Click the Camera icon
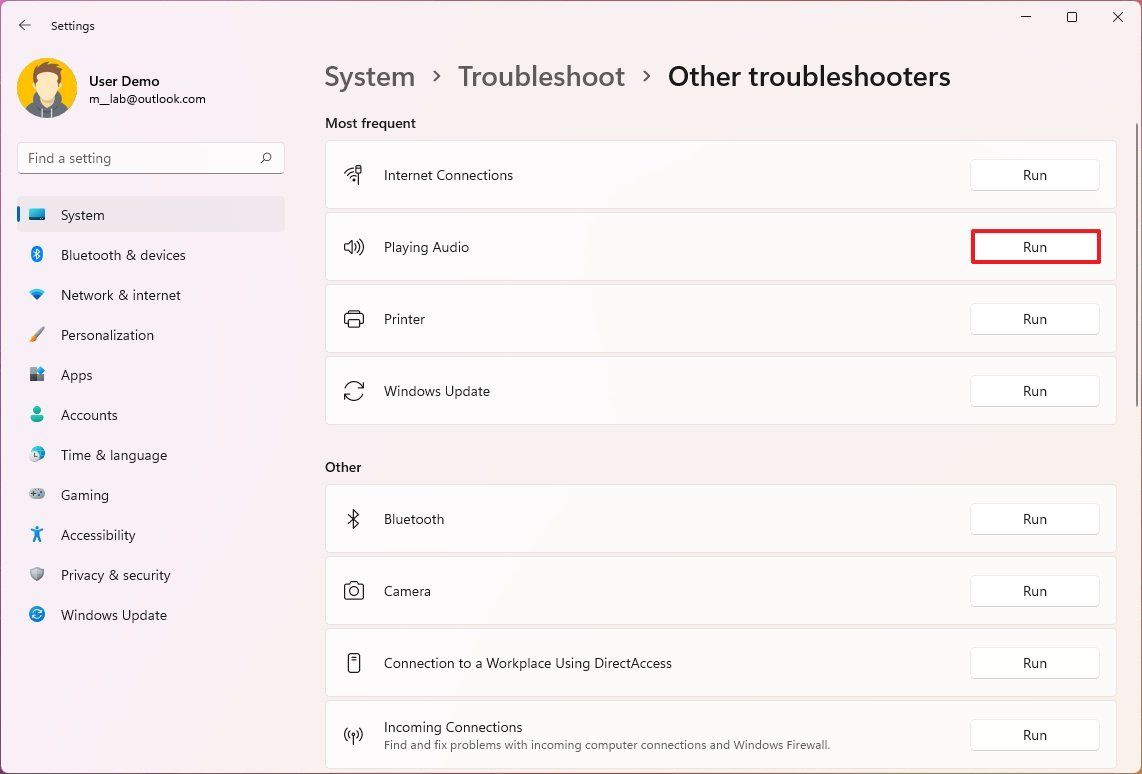Viewport: 1142px width, 774px height. 353,590
